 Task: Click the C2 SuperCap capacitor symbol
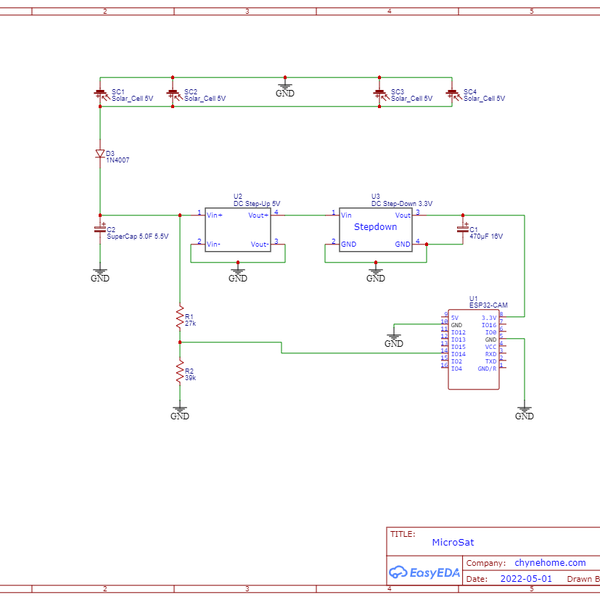click(100, 229)
